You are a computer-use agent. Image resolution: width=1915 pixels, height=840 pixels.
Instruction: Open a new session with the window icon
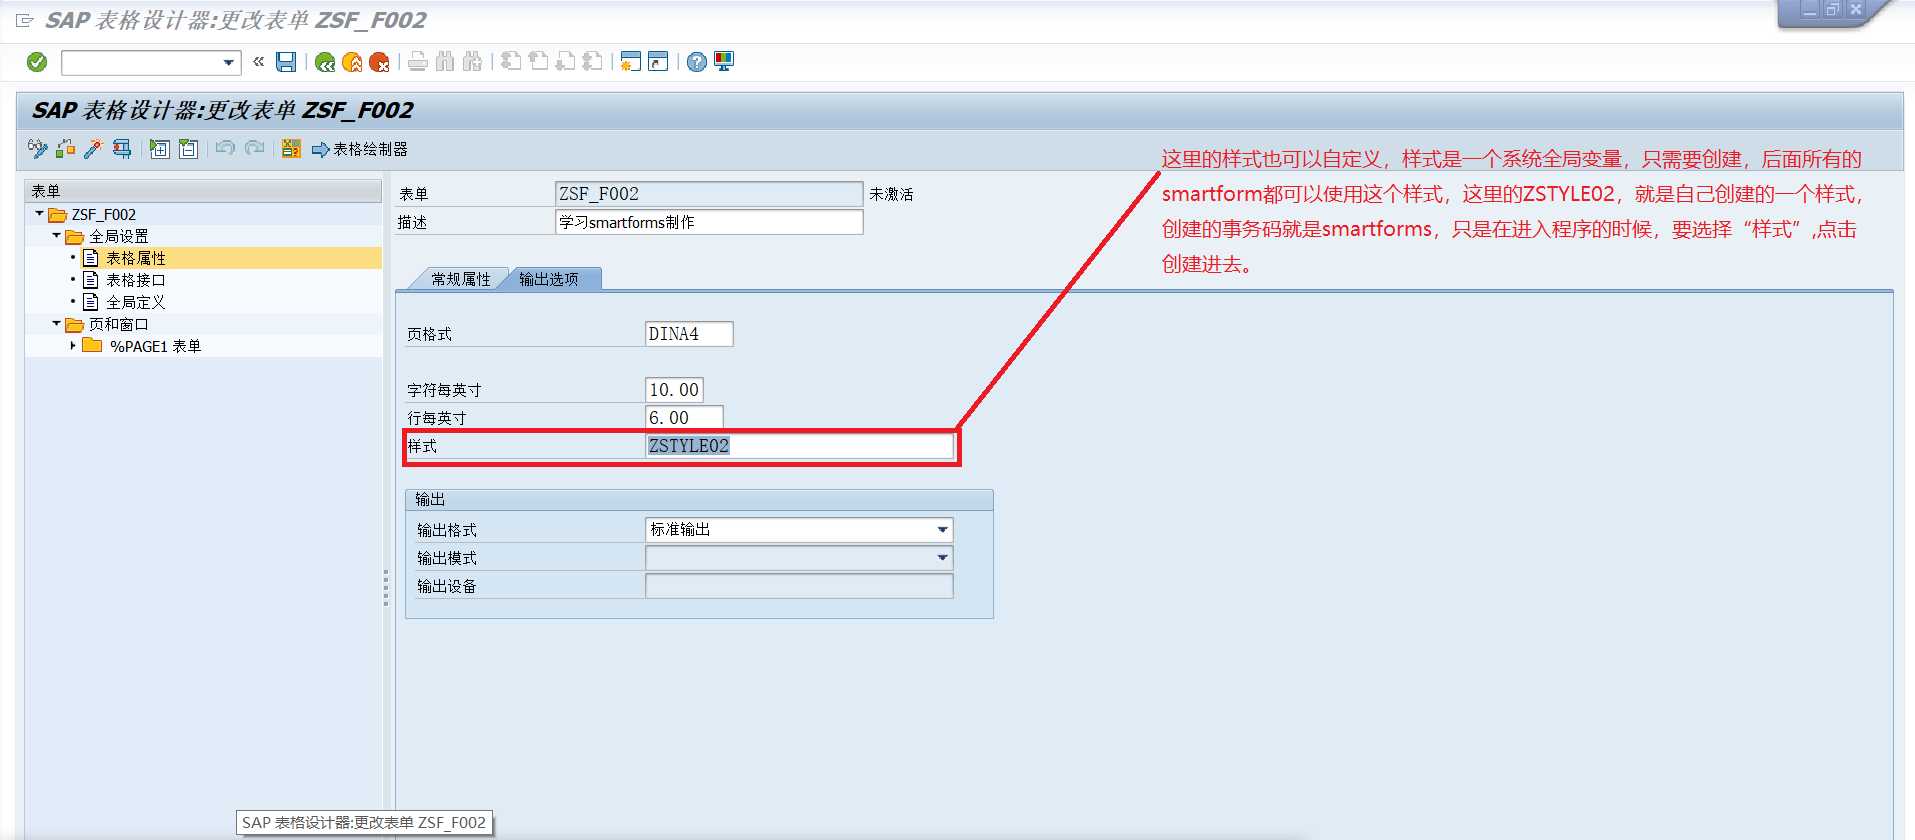click(630, 62)
